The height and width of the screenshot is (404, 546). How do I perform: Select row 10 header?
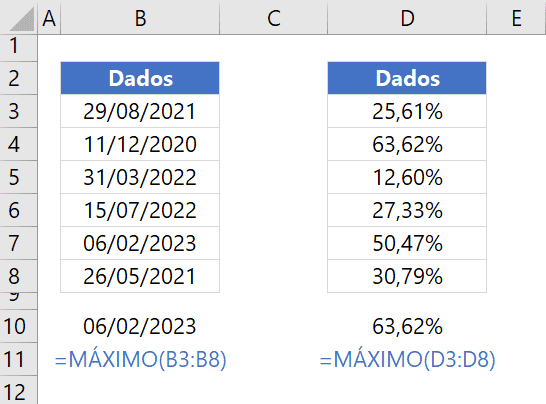18,326
